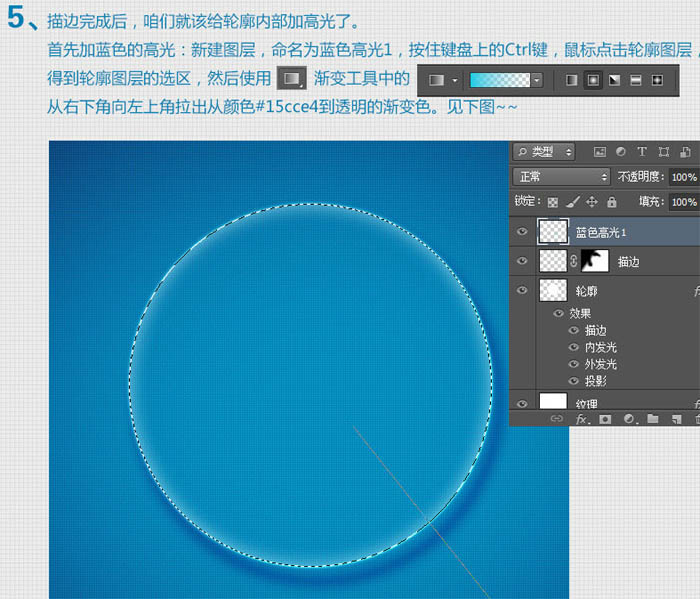Lock image pixels brush icon

pyautogui.click(x=573, y=202)
